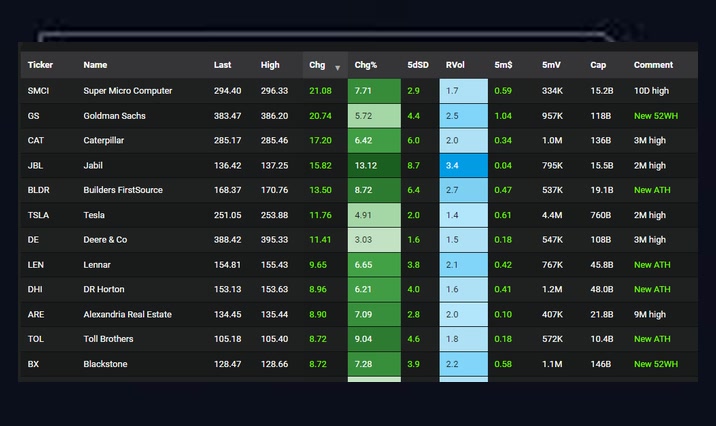Image resolution: width=716 pixels, height=426 pixels.
Task: Click the 10D high comment
Action: 651,91
